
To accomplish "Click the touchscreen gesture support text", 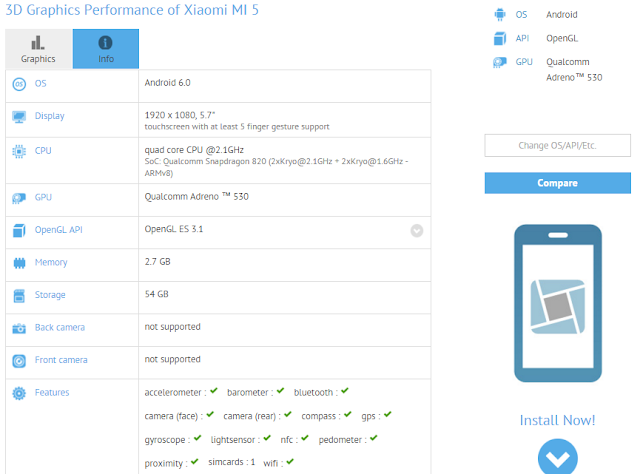I will pyautogui.click(x=237, y=127).
